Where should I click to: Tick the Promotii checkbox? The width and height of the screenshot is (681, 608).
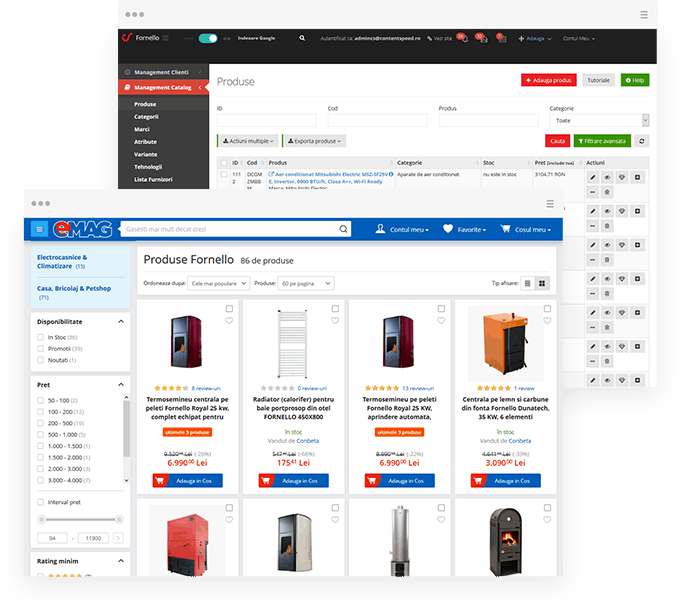(41, 349)
